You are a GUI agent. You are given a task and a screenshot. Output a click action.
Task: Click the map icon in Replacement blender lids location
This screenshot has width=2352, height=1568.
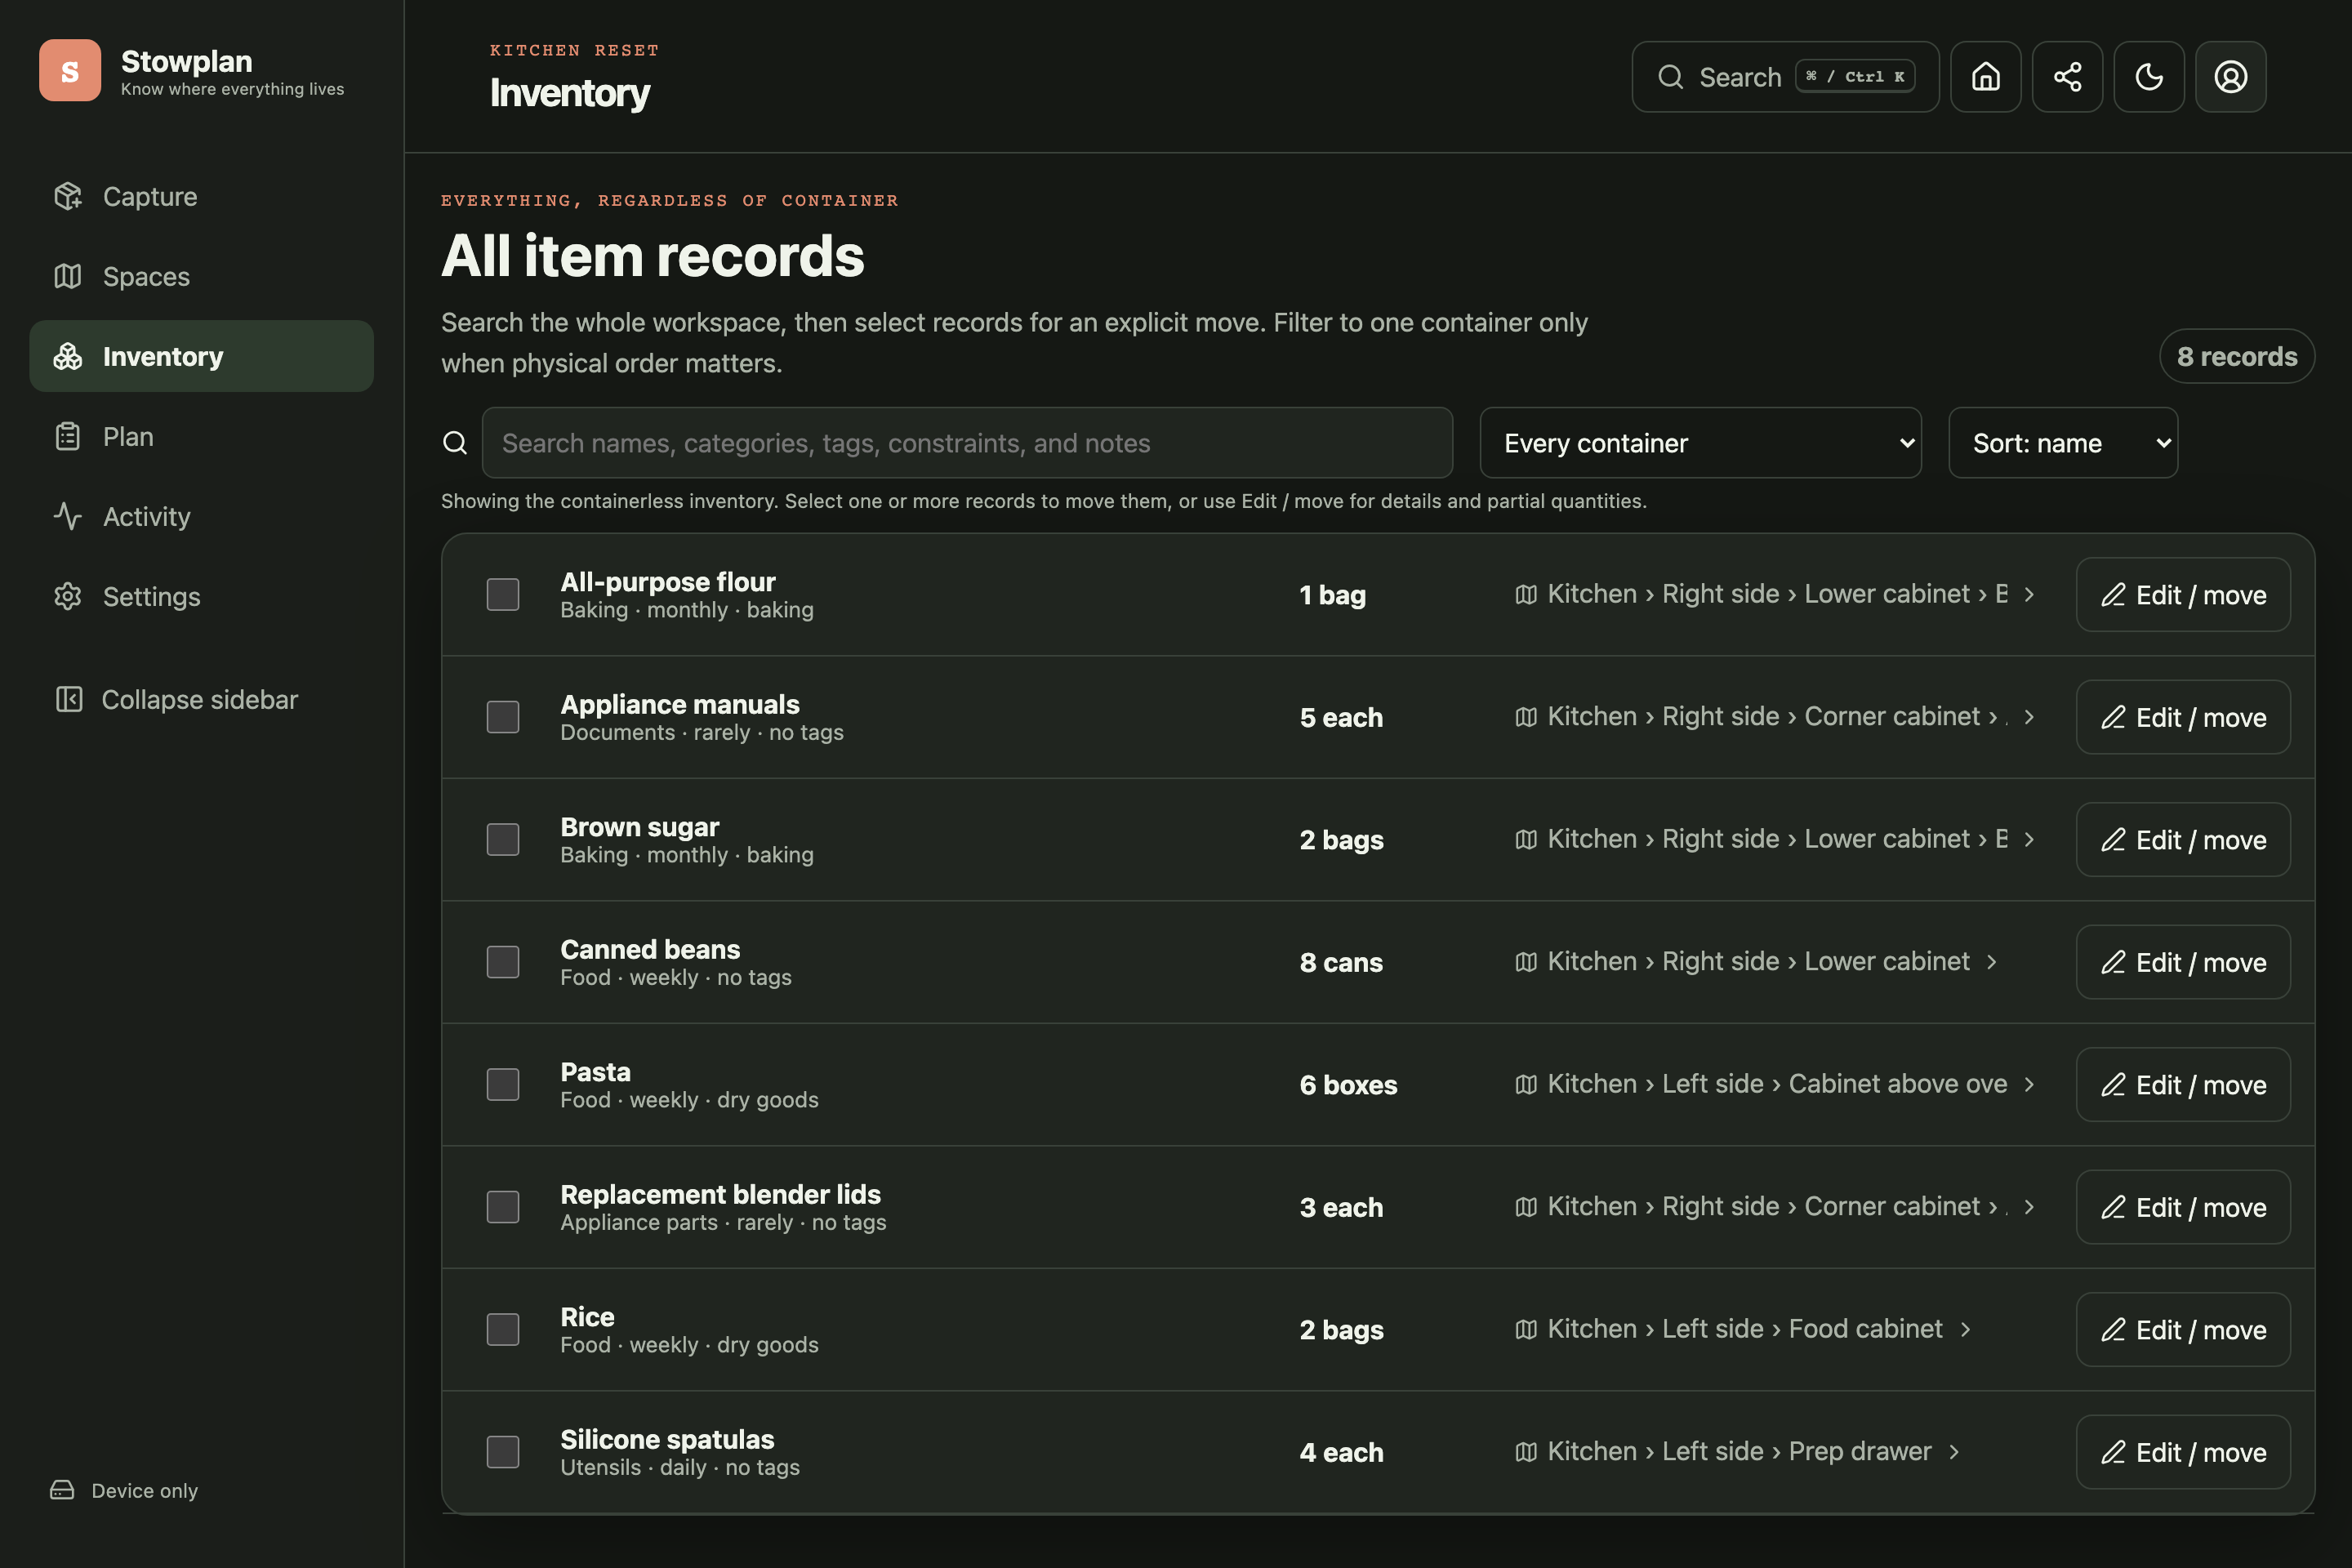pyautogui.click(x=1526, y=1207)
